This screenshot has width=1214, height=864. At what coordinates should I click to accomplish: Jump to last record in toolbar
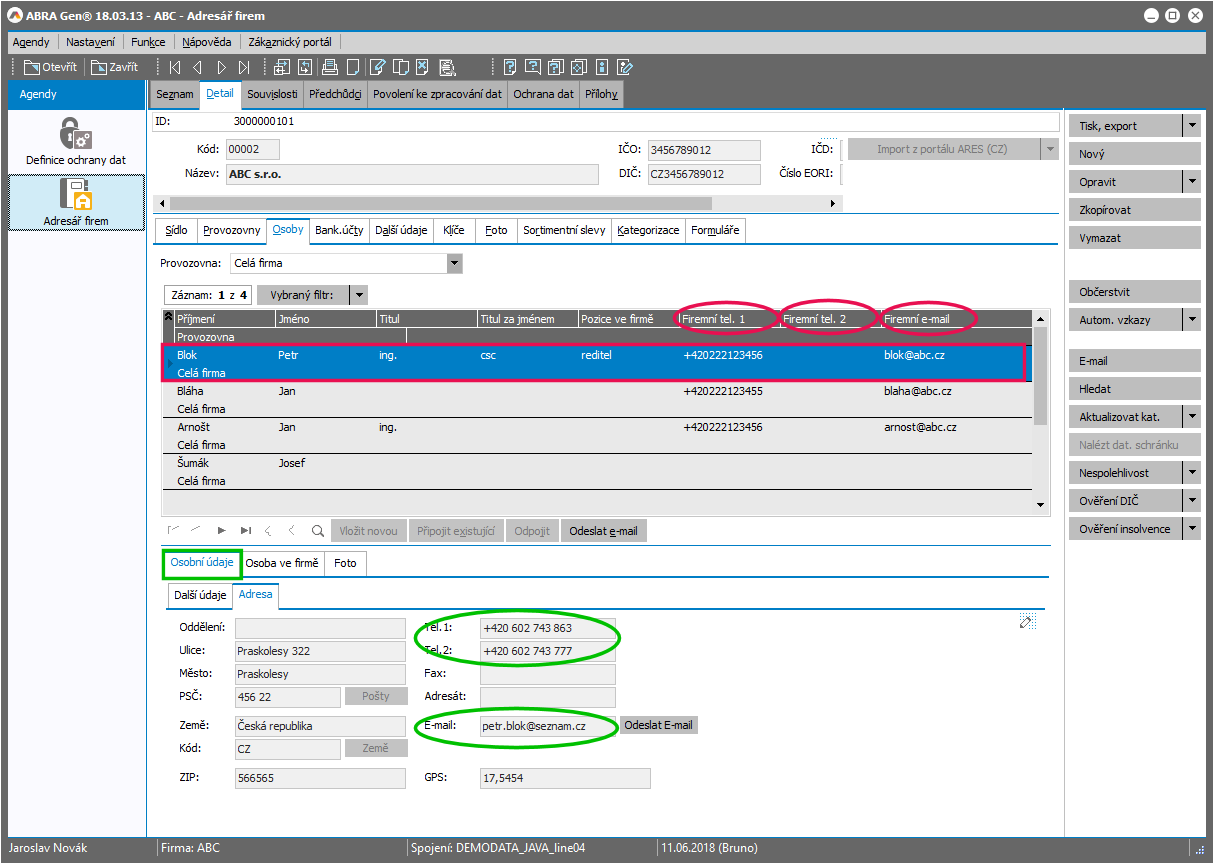[244, 67]
